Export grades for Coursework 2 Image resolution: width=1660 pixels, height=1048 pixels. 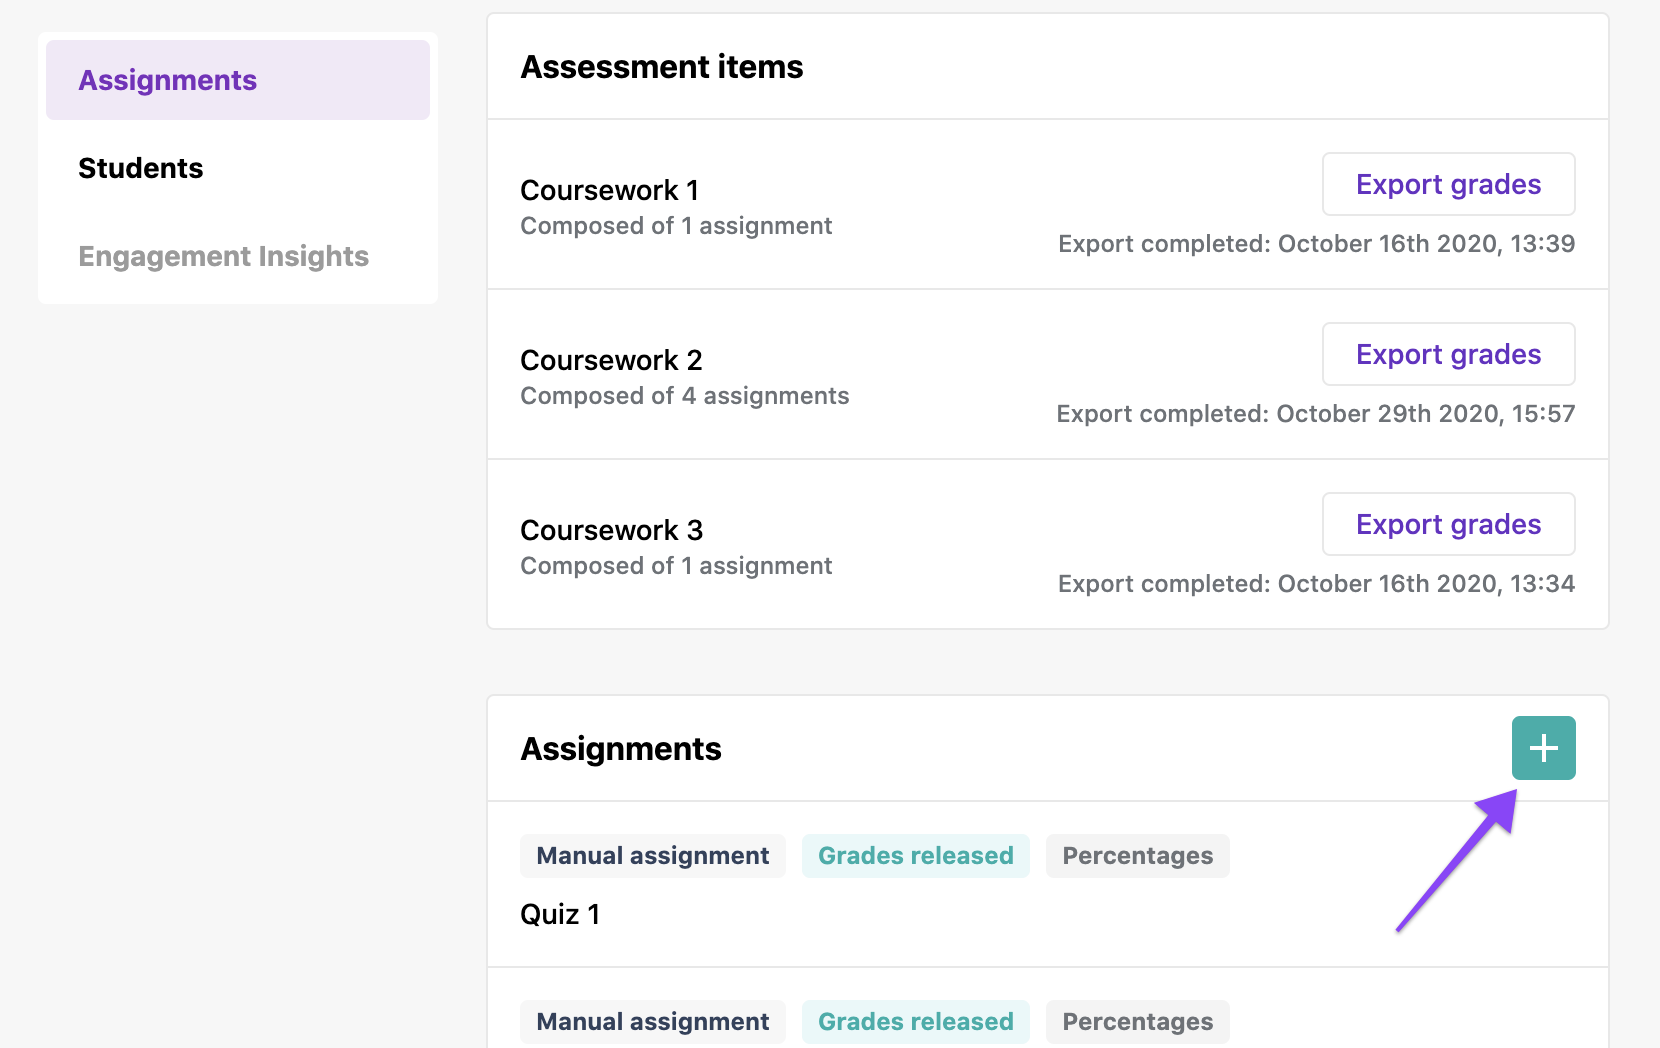1448,354
